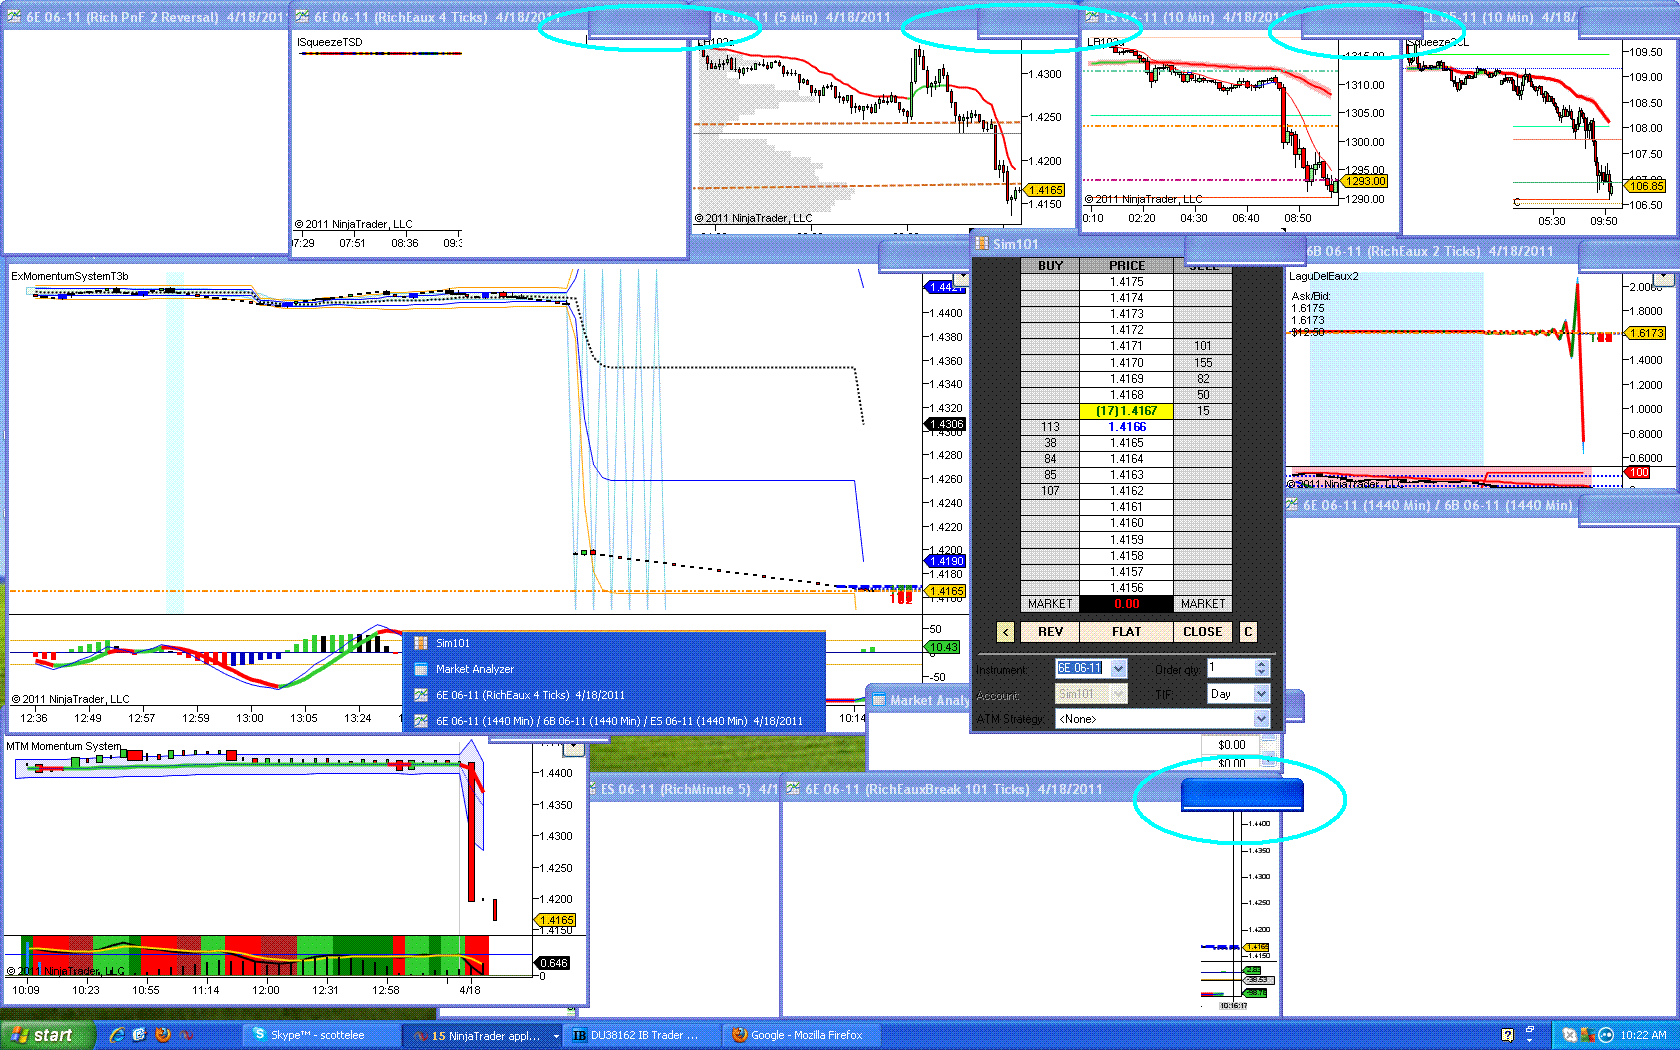The height and width of the screenshot is (1050, 1680).
Task: Click the chart icon of 6E RichEauxBreak 101 Ticks window
Action: point(793,789)
